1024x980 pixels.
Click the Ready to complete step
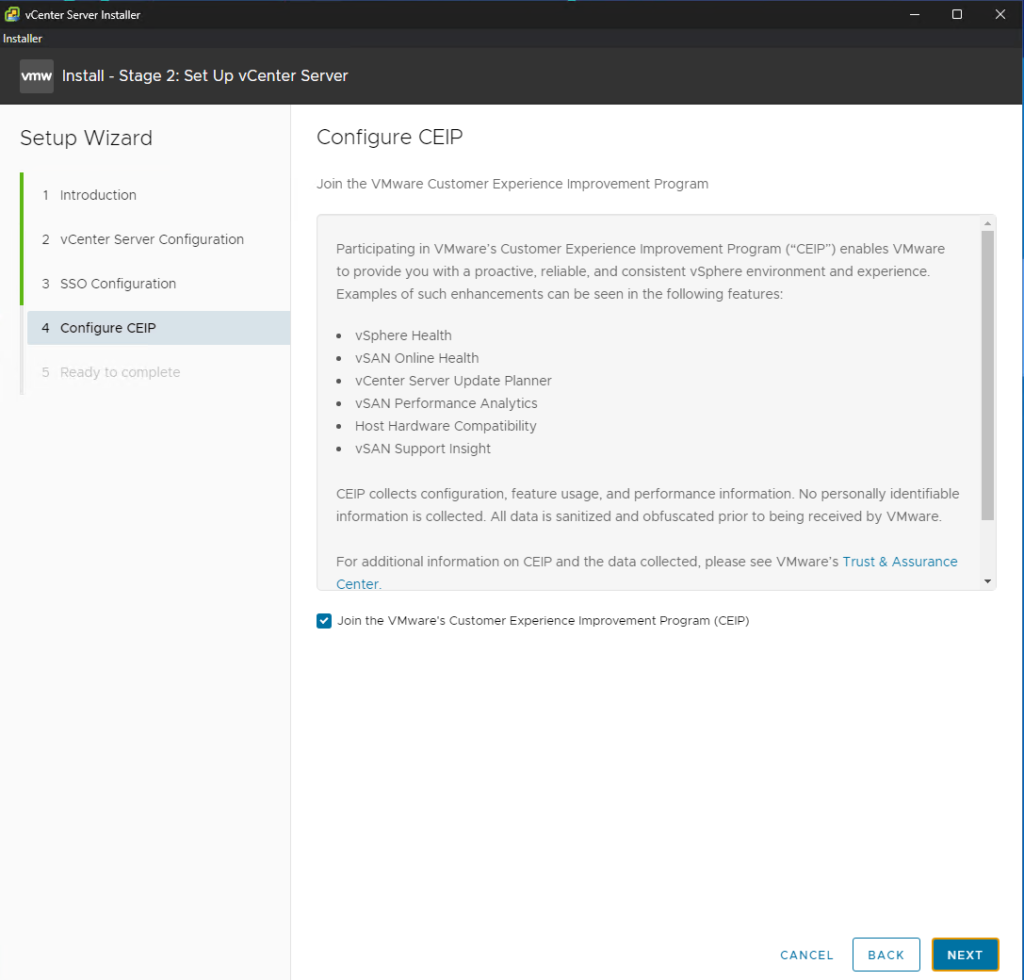pyautogui.click(x=120, y=372)
